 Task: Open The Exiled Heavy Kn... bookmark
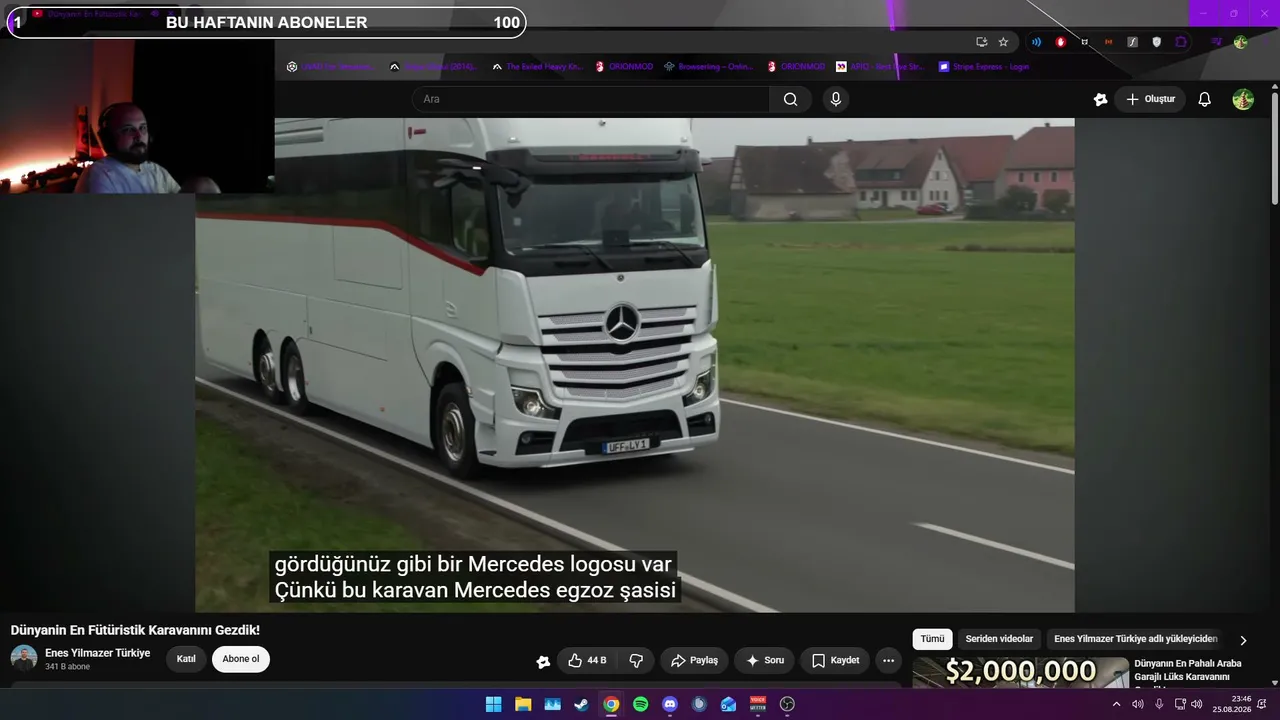(x=538, y=67)
